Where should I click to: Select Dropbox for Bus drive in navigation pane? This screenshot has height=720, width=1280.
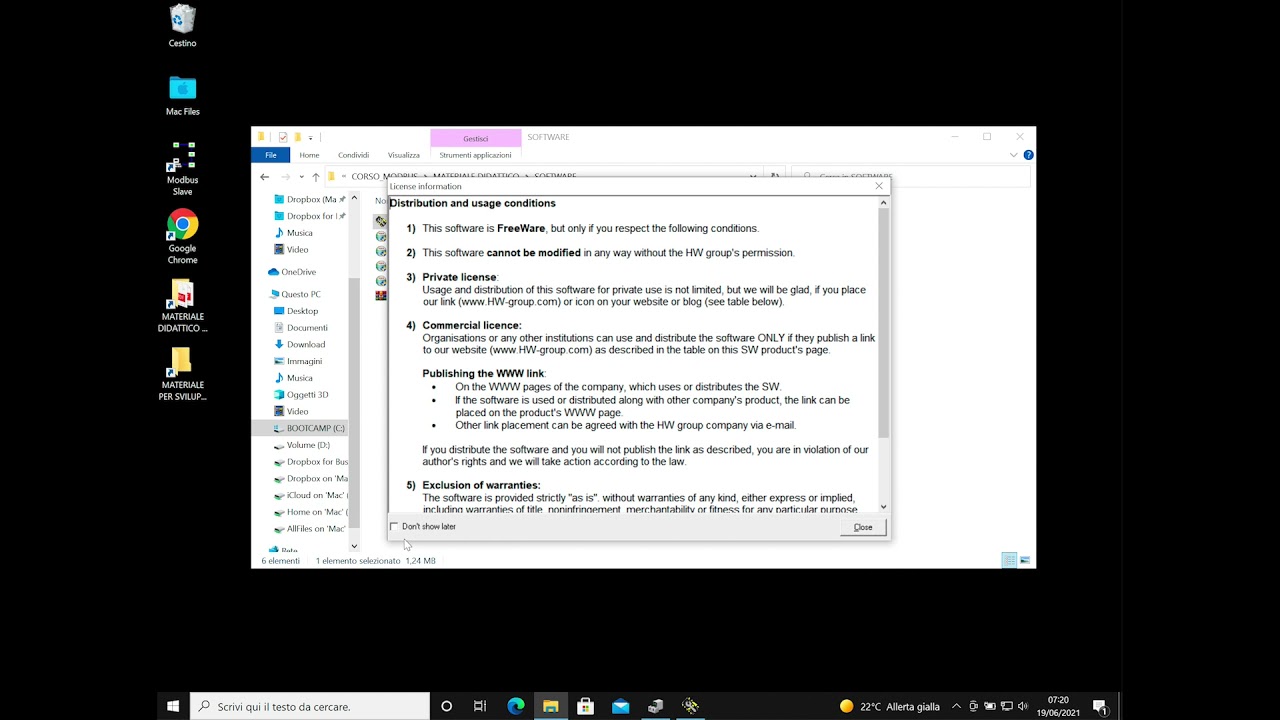coord(310,462)
